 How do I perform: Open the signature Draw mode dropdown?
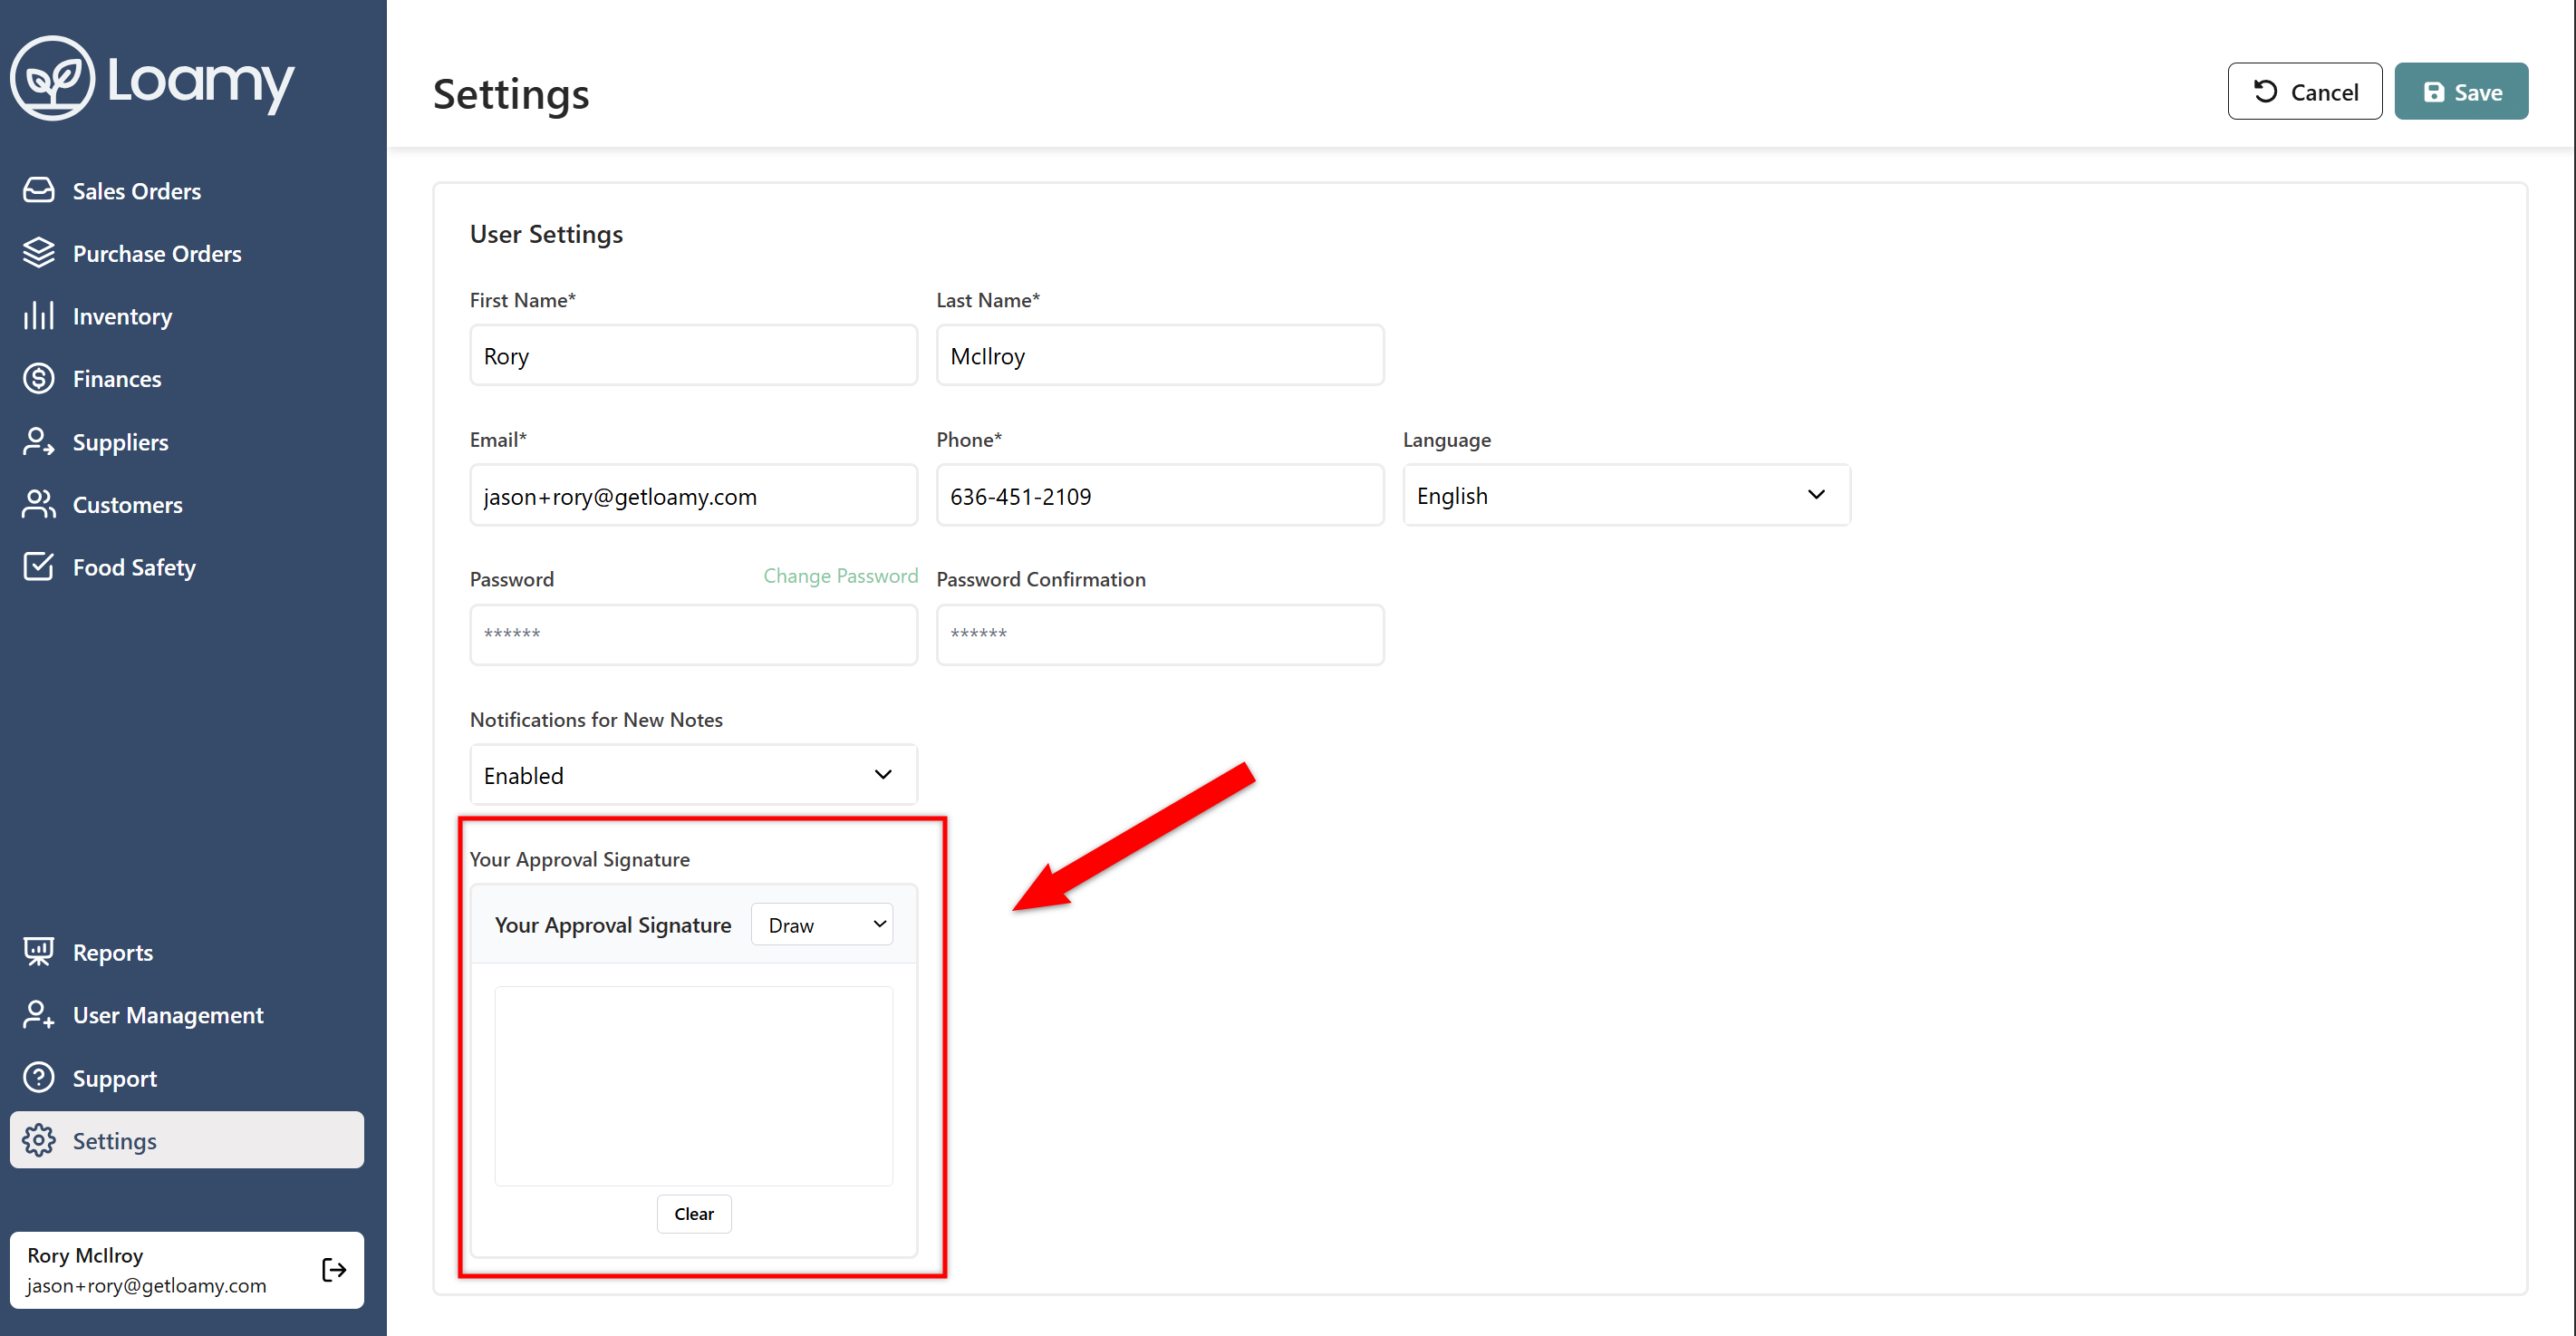pyautogui.click(x=822, y=924)
